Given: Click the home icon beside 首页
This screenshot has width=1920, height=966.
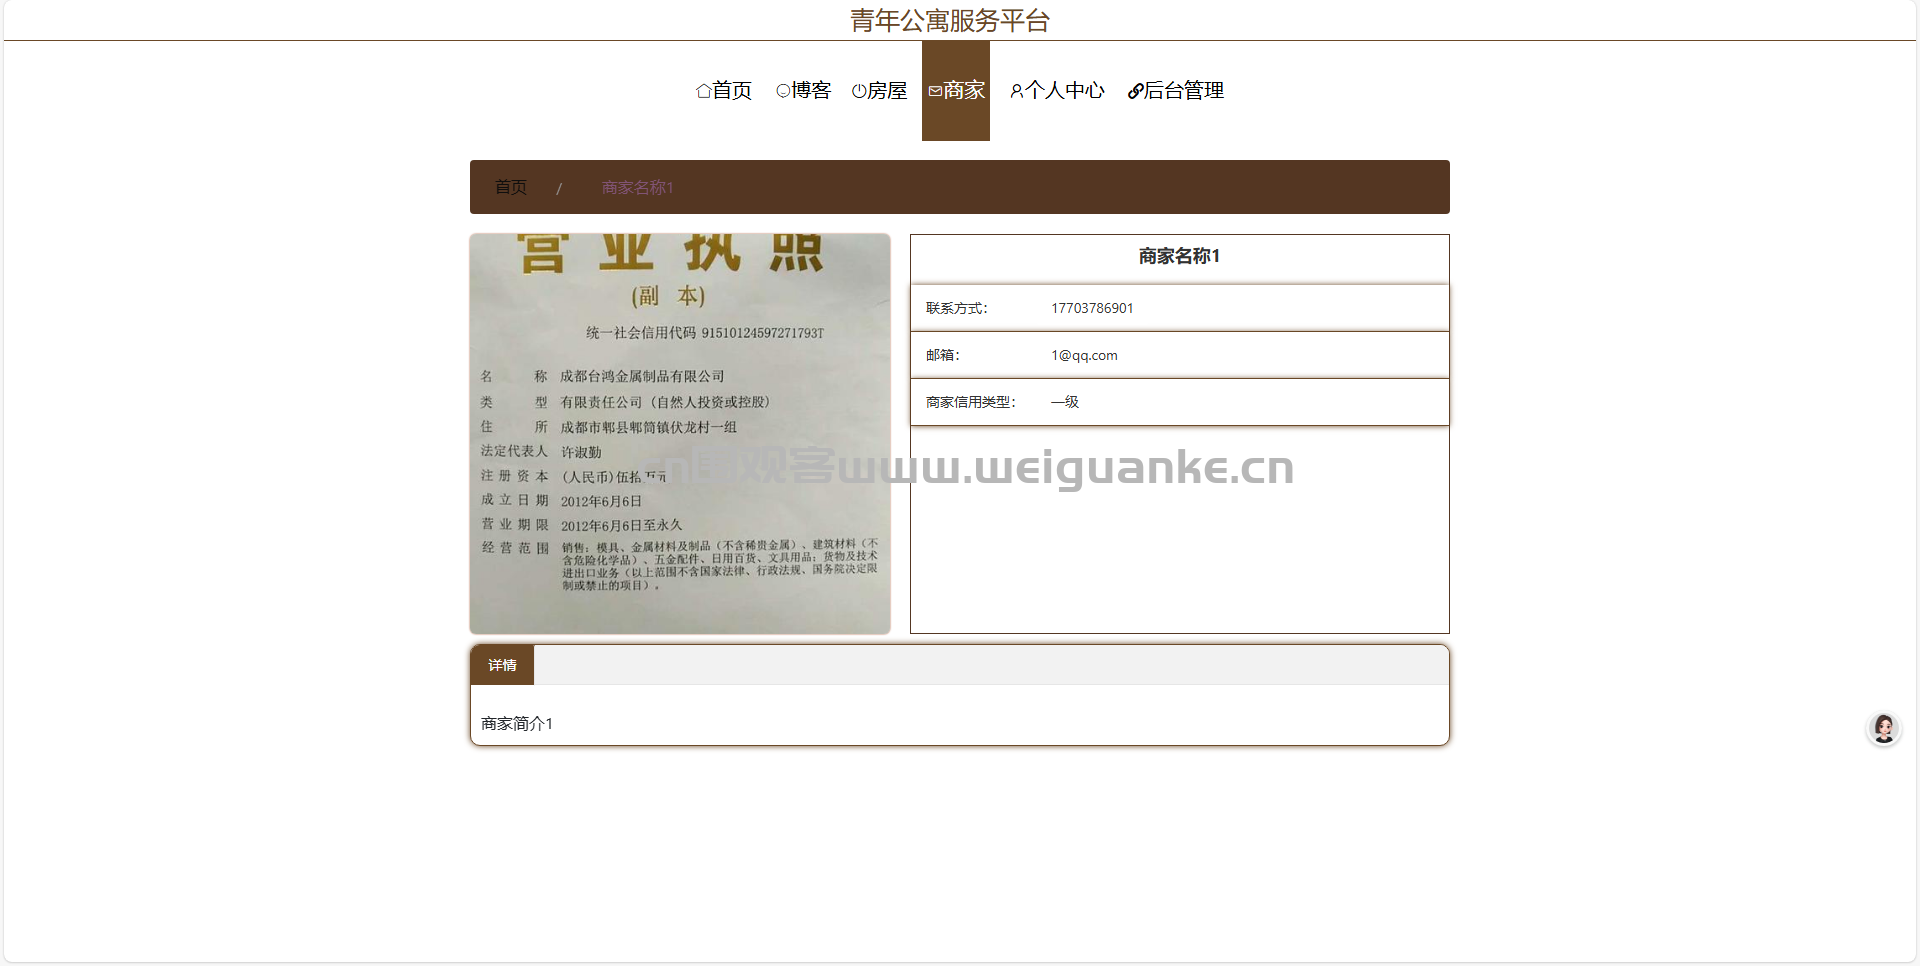Looking at the screenshot, I should 703,91.
